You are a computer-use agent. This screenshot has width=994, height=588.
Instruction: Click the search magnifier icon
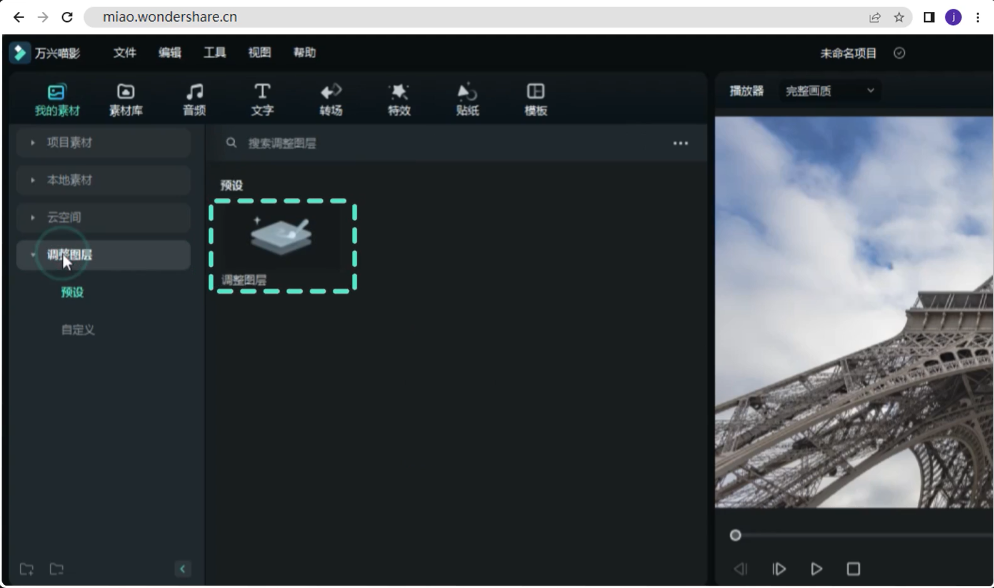point(231,143)
